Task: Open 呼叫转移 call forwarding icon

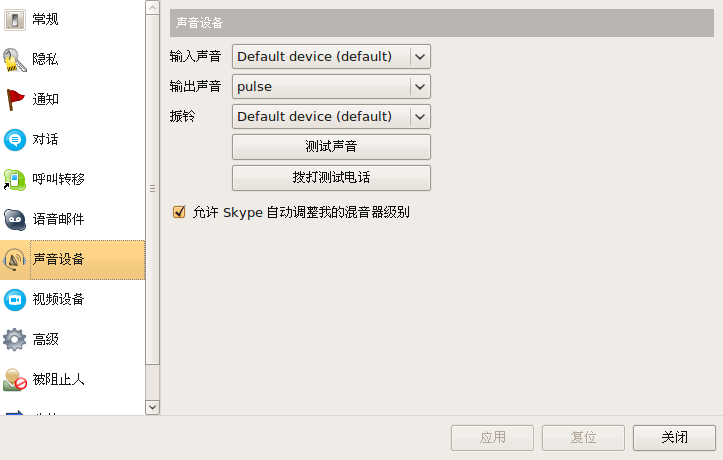Action: pos(15,179)
